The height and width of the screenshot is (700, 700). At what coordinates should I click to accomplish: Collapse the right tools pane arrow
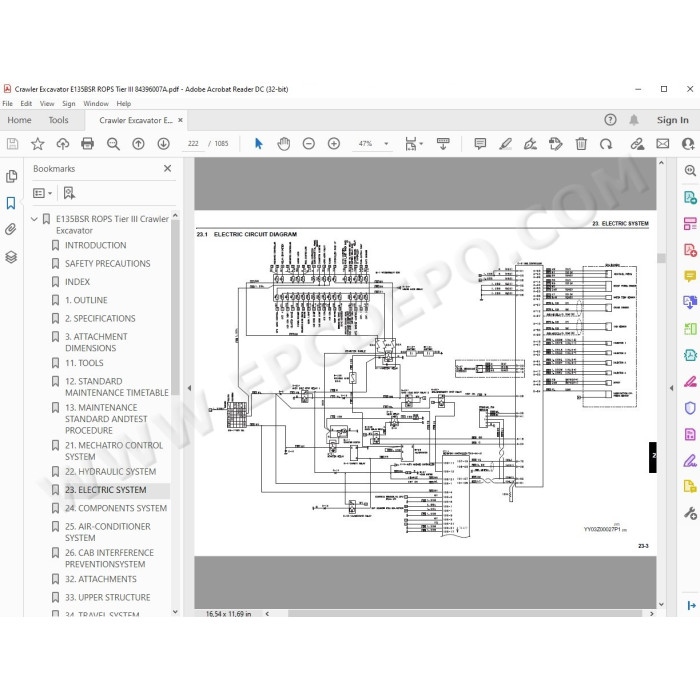point(671,388)
